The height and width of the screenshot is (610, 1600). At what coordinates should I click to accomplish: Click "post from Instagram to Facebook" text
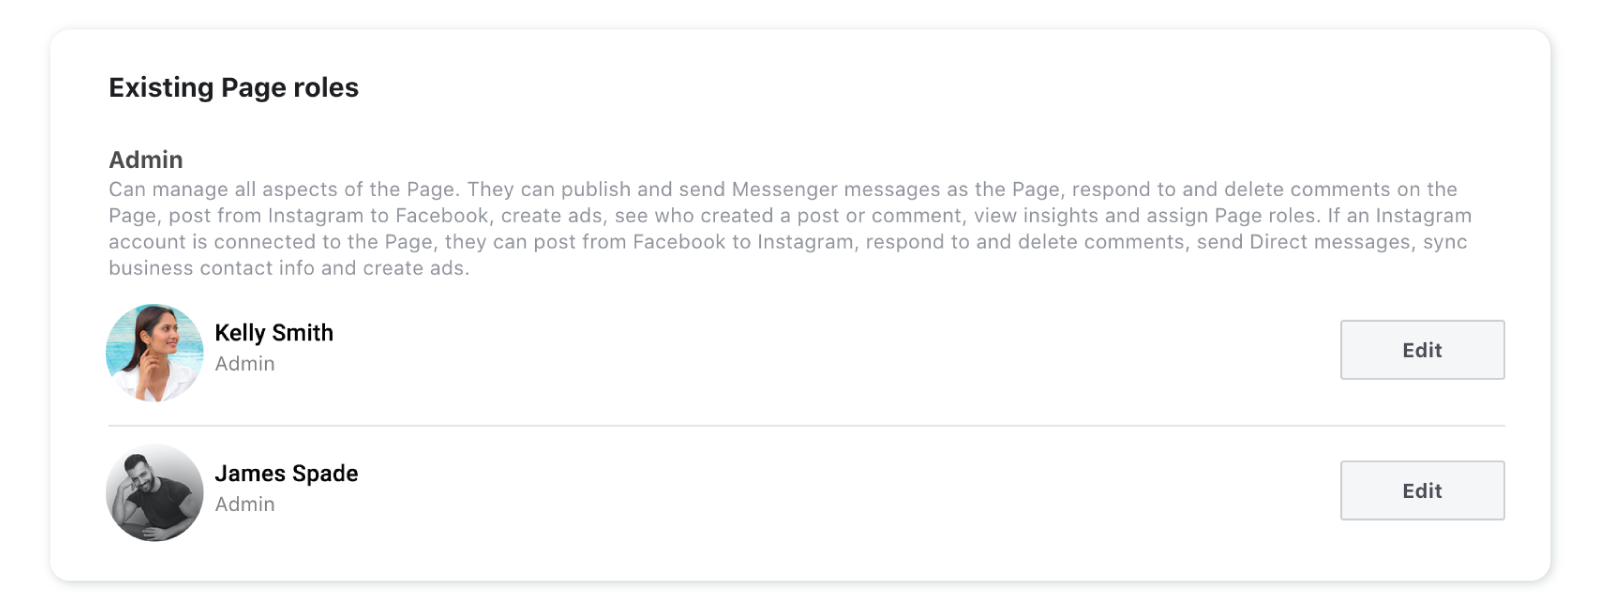coord(329,215)
